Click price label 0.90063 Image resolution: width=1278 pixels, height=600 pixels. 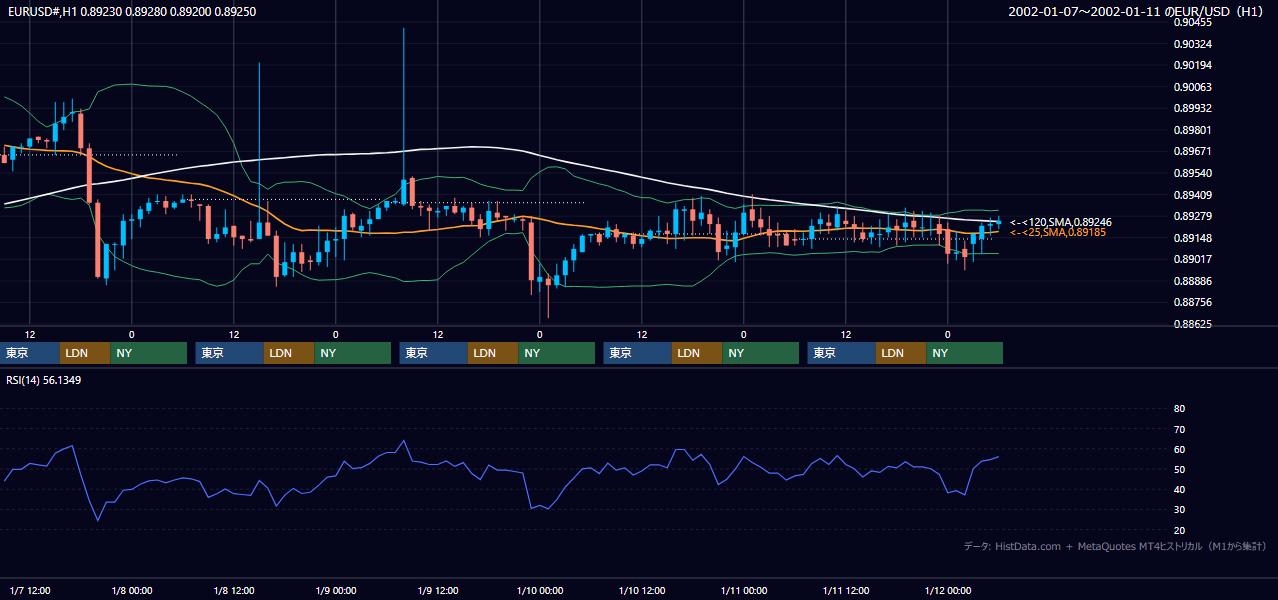pos(1194,87)
